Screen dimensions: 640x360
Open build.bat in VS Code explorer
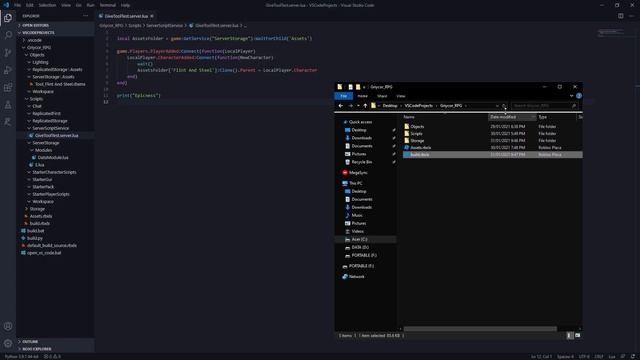tap(35, 231)
